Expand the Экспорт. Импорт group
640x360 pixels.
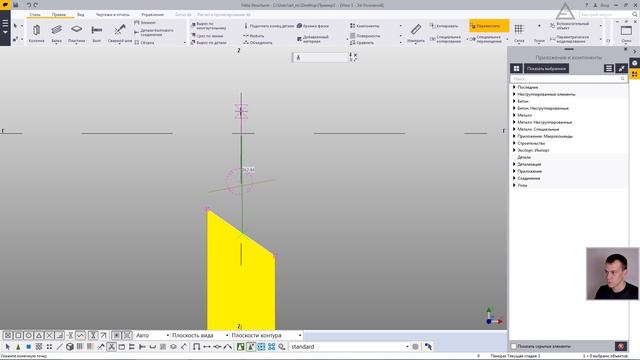pyautogui.click(x=514, y=150)
